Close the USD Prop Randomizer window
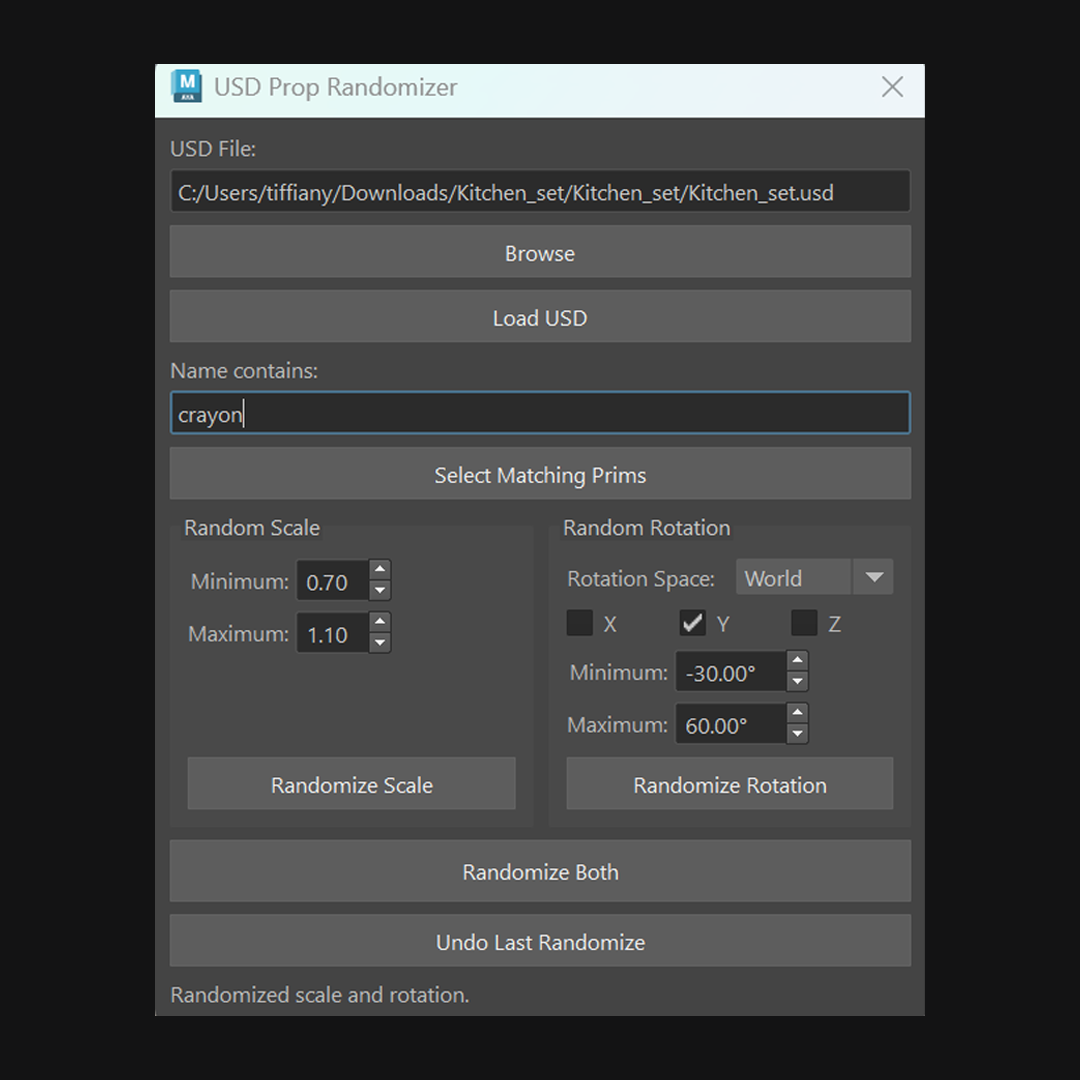The height and width of the screenshot is (1080, 1080). (x=892, y=87)
